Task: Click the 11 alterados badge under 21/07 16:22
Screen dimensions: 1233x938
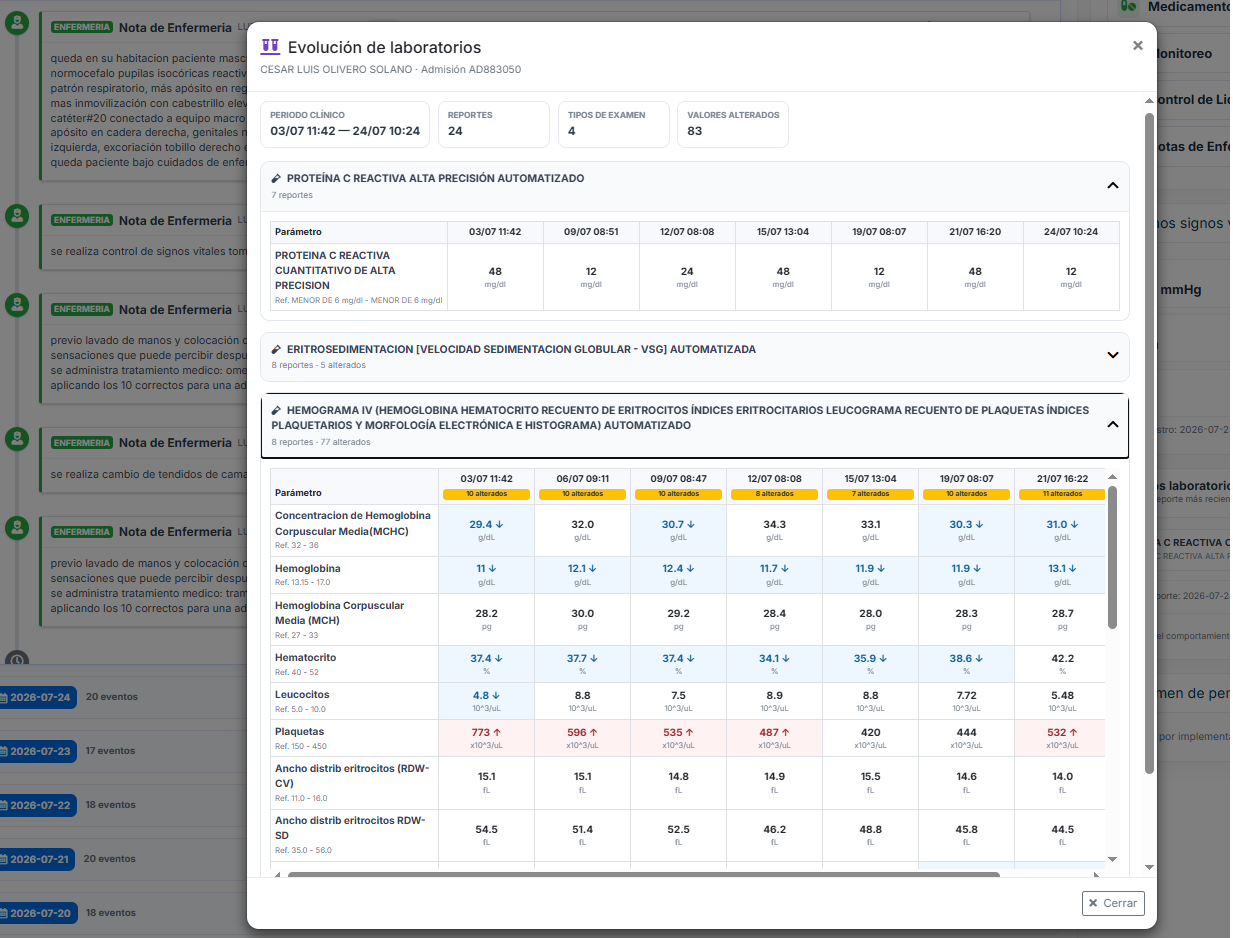Action: [x=1062, y=494]
